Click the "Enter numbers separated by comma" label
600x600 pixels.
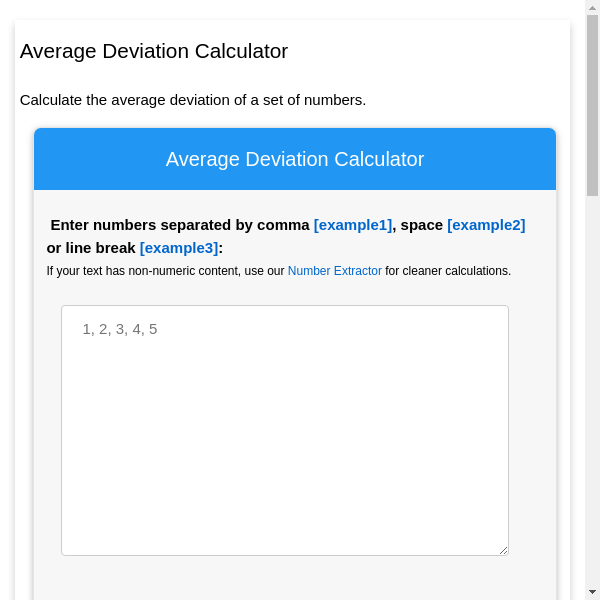(180, 225)
